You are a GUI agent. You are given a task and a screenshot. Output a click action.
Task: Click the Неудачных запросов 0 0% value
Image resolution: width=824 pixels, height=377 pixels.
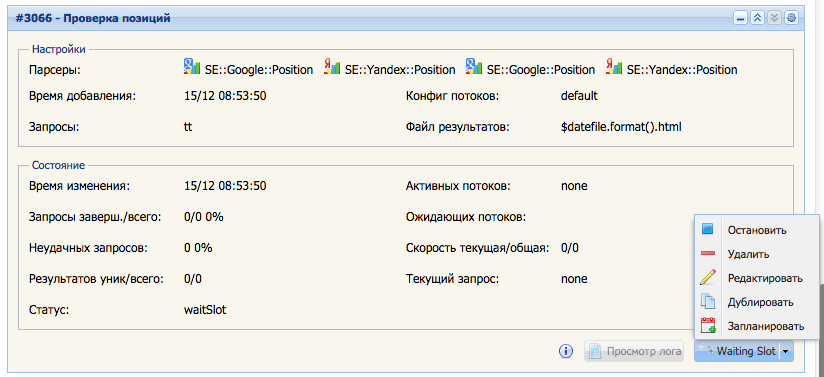click(198, 248)
